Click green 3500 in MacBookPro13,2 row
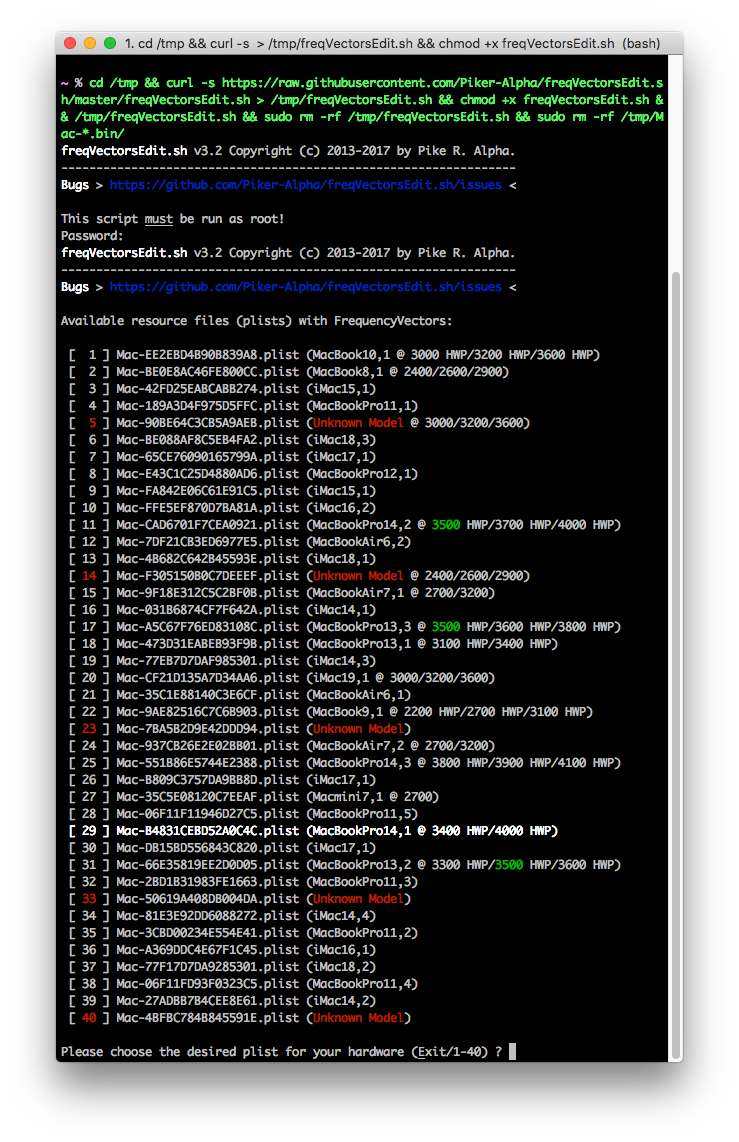 point(509,865)
